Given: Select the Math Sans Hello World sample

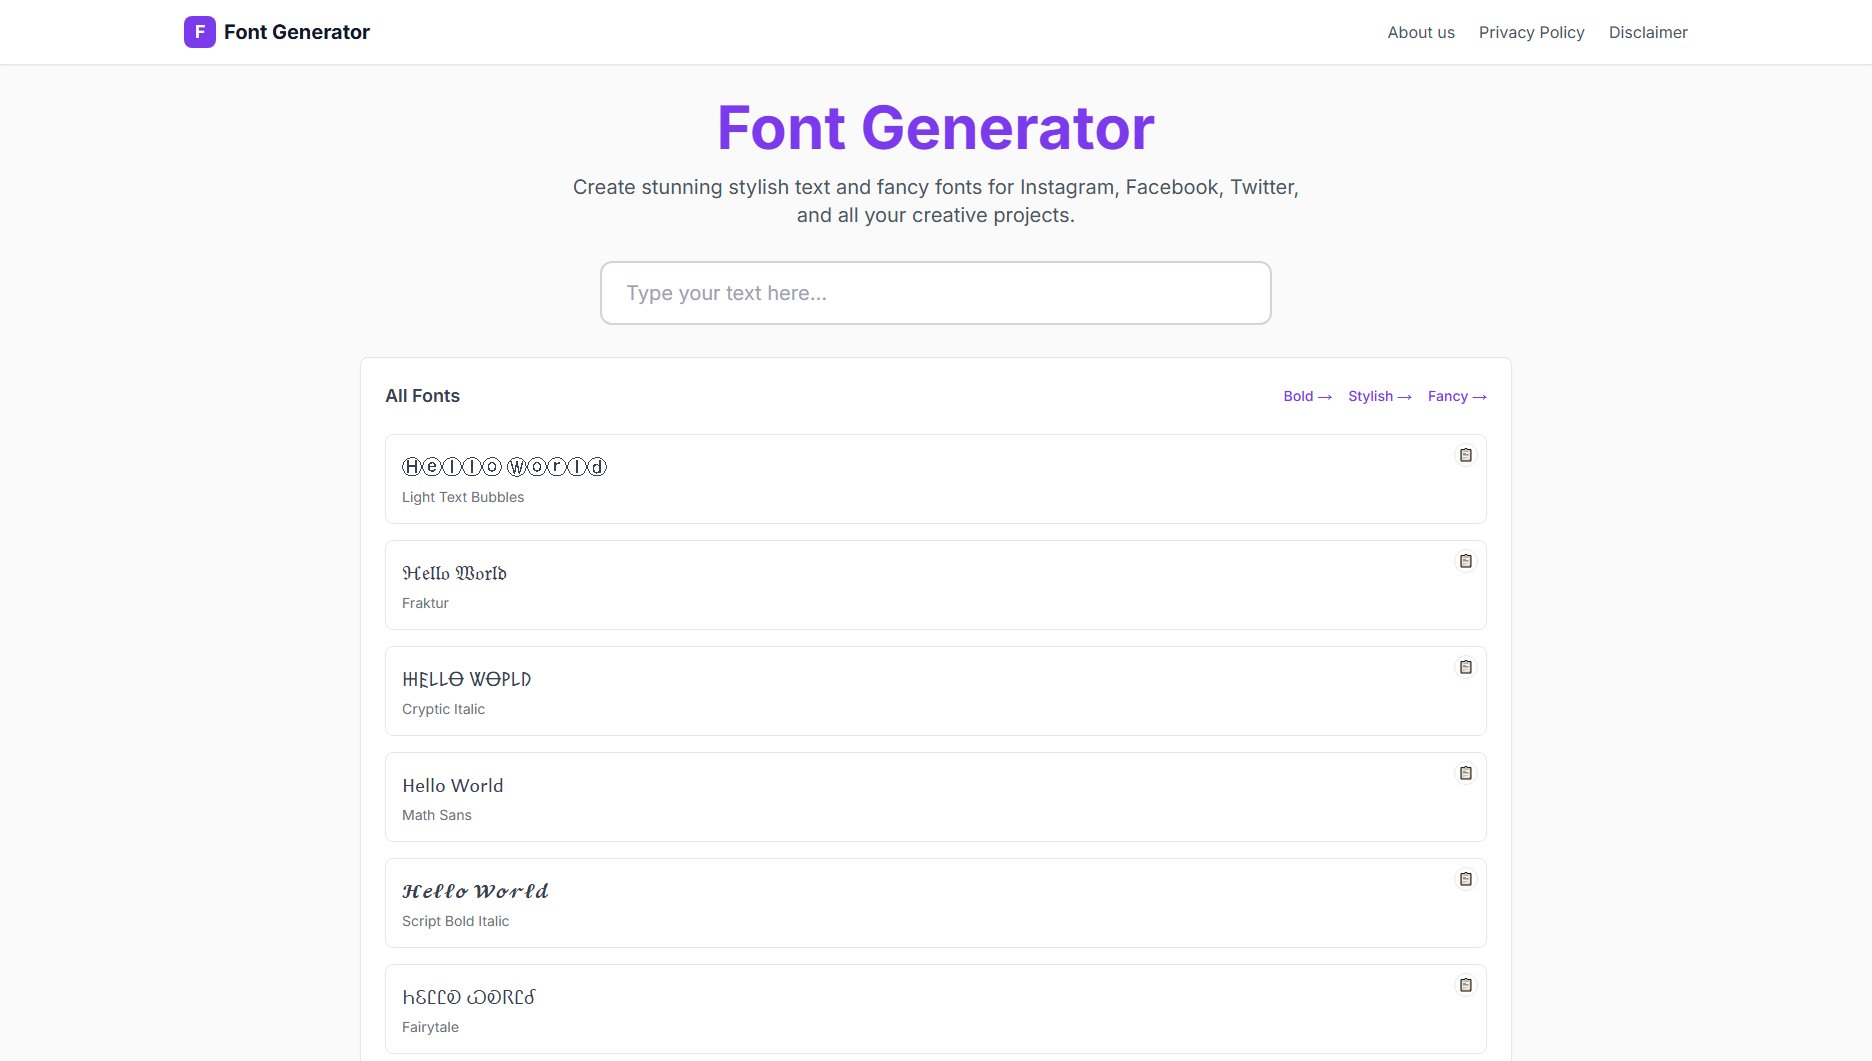Looking at the screenshot, I should click(x=452, y=785).
